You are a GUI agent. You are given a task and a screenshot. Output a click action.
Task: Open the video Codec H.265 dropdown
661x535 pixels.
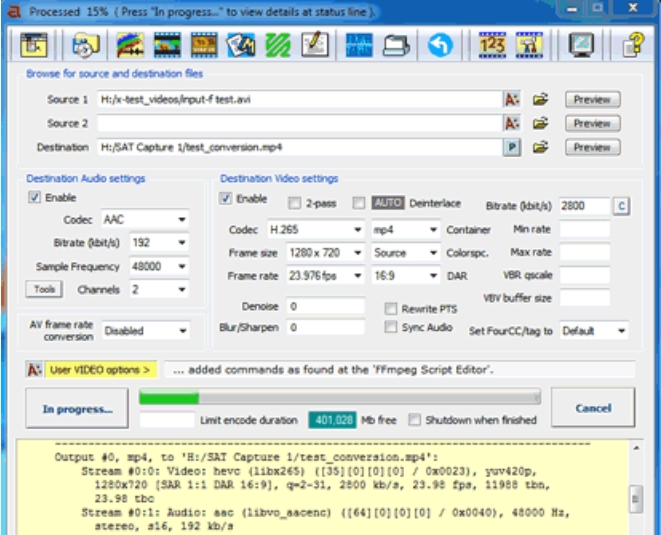pyautogui.click(x=316, y=230)
